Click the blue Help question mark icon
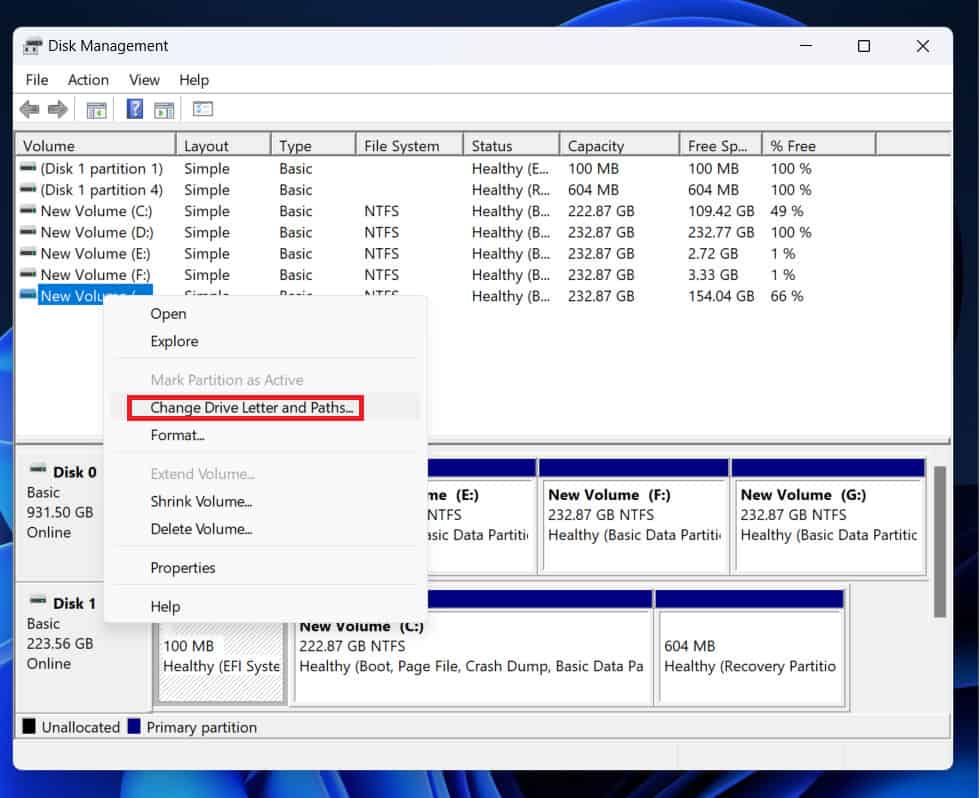 tap(135, 109)
